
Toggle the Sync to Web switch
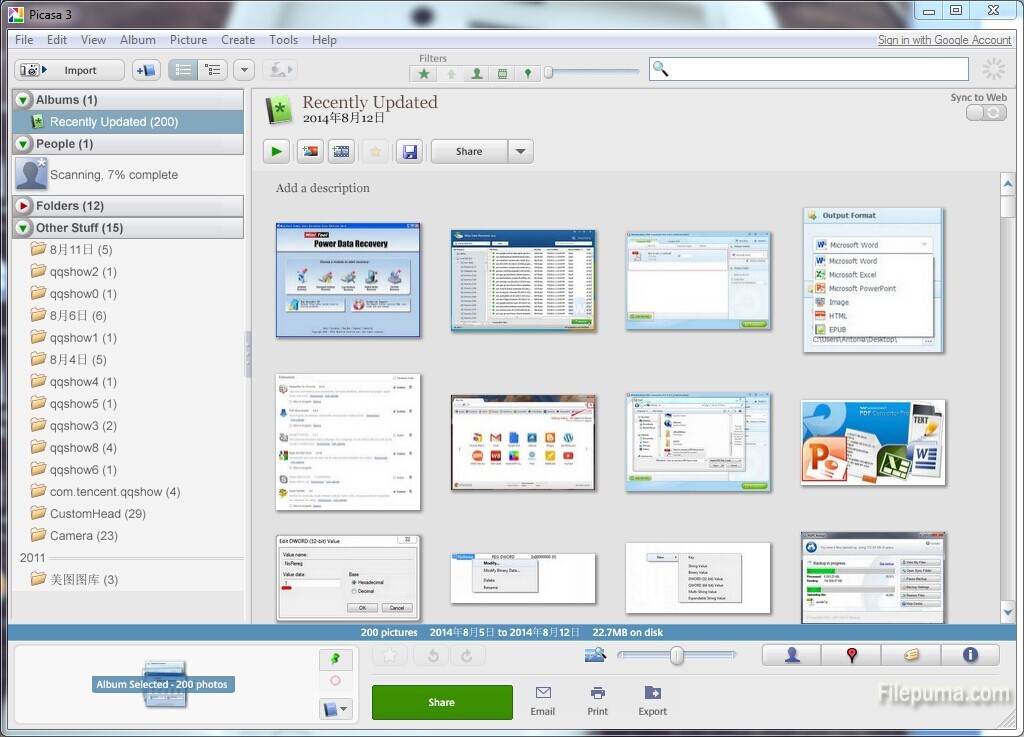(986, 113)
